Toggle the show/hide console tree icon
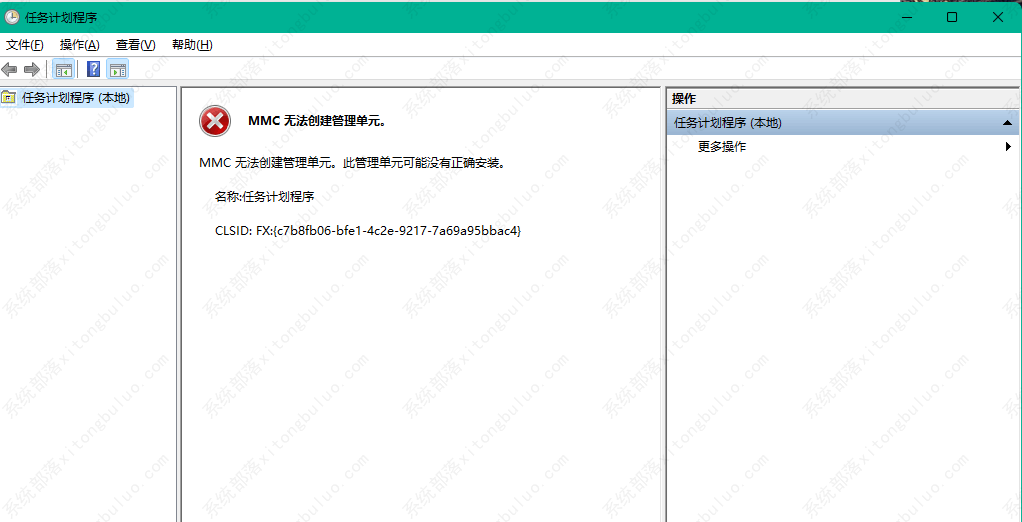 pos(63,69)
